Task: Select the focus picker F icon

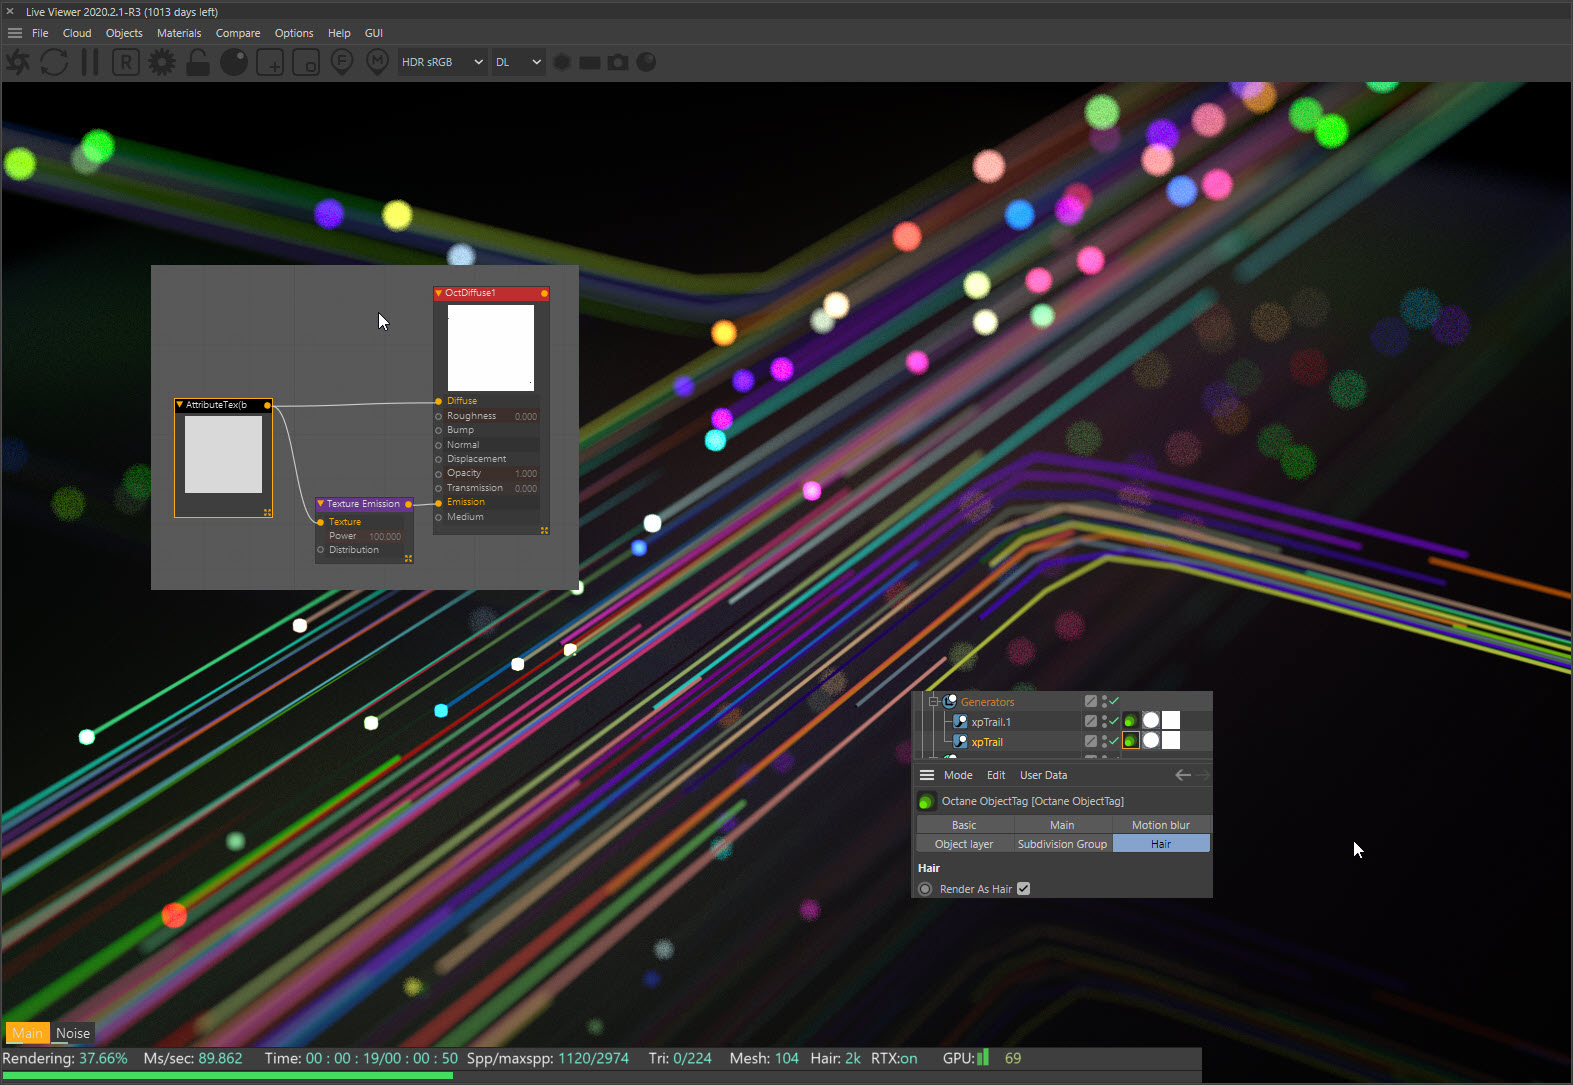Action: pyautogui.click(x=342, y=62)
